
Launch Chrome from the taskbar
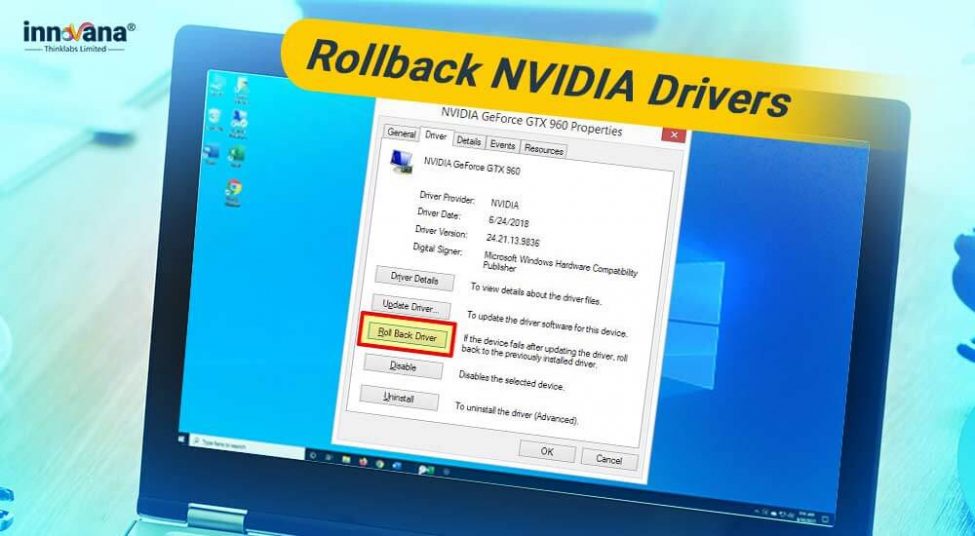point(380,464)
